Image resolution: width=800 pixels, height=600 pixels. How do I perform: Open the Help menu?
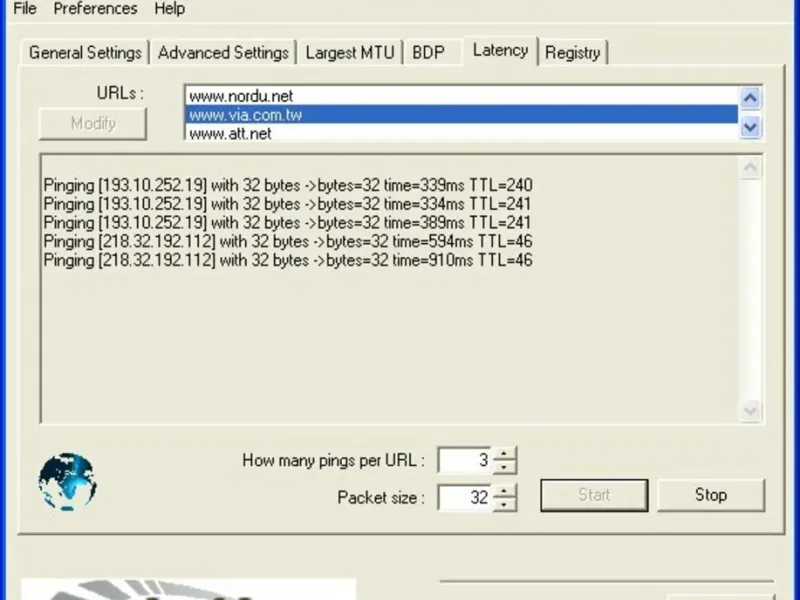169,9
